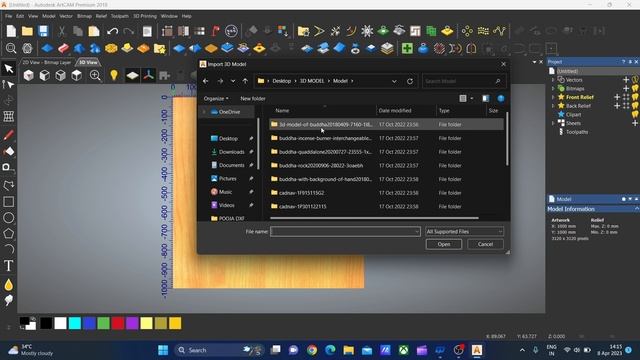Click the Zoom magnifier icon in second toolbar row
Screen dimensions: 640x360
11,48
